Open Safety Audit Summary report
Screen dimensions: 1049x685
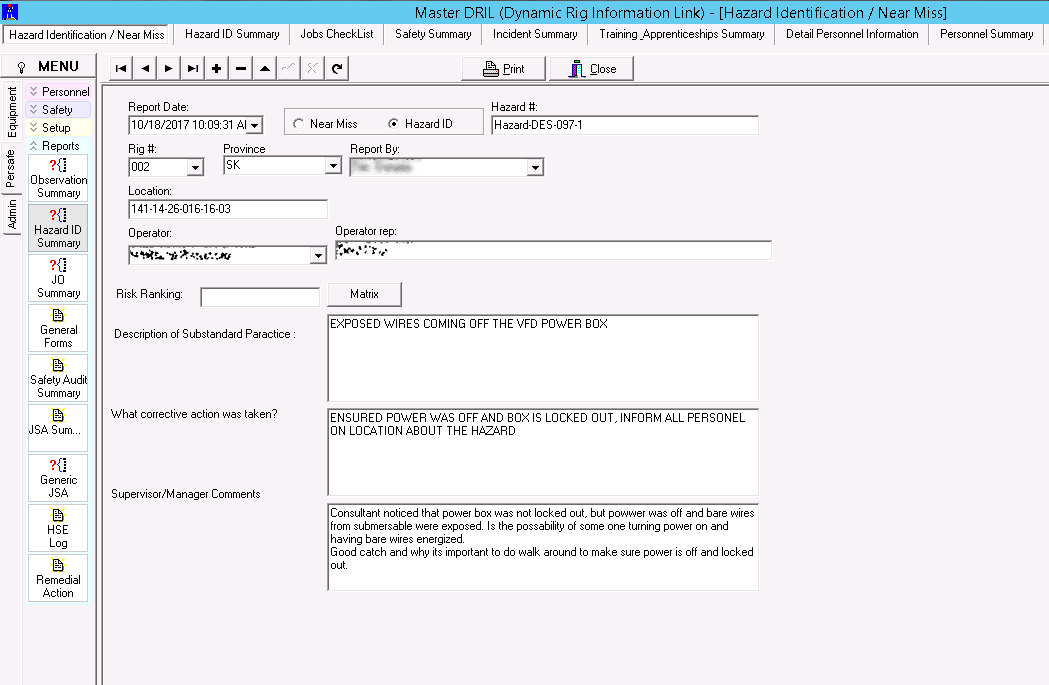click(x=58, y=378)
